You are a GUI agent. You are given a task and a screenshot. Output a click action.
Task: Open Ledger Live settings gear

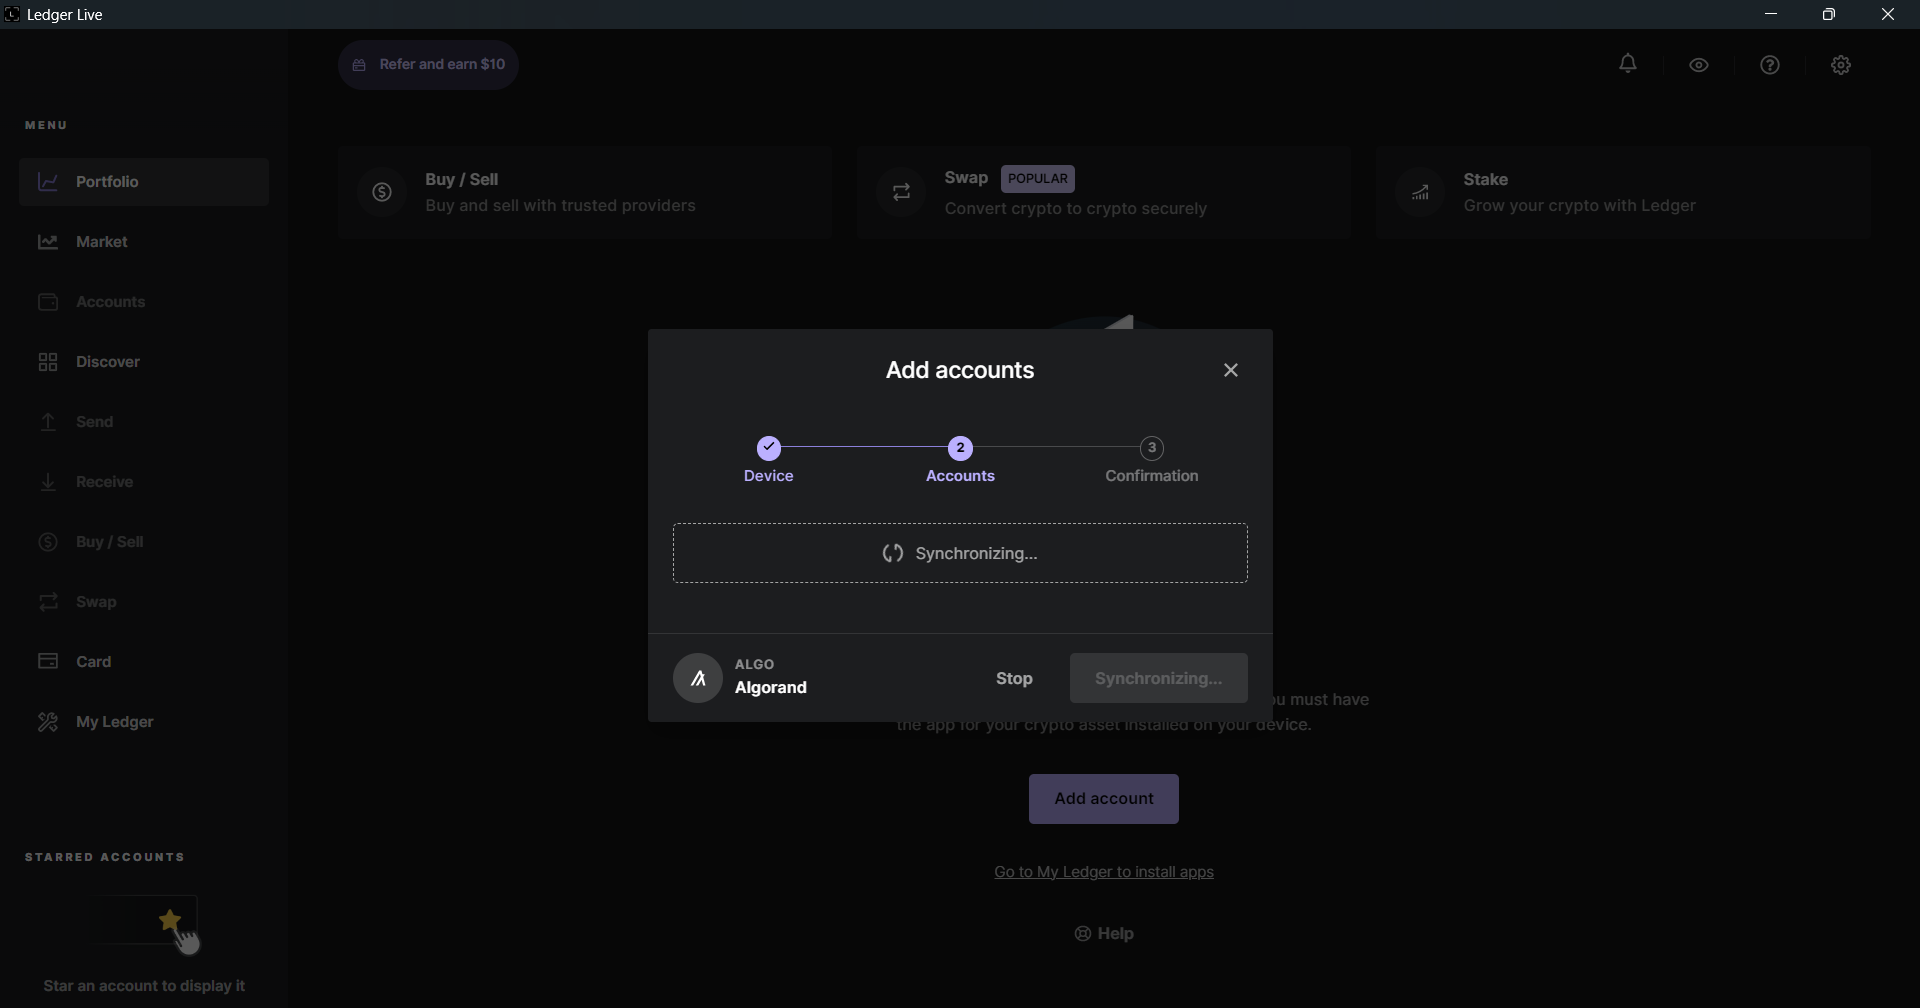tap(1841, 64)
